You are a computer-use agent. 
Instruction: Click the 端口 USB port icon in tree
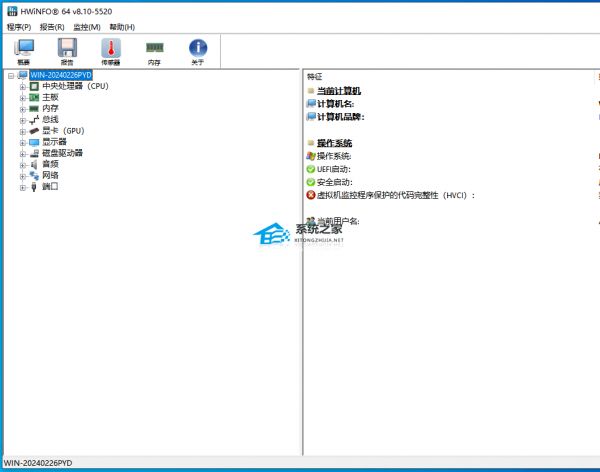[x=34, y=186]
